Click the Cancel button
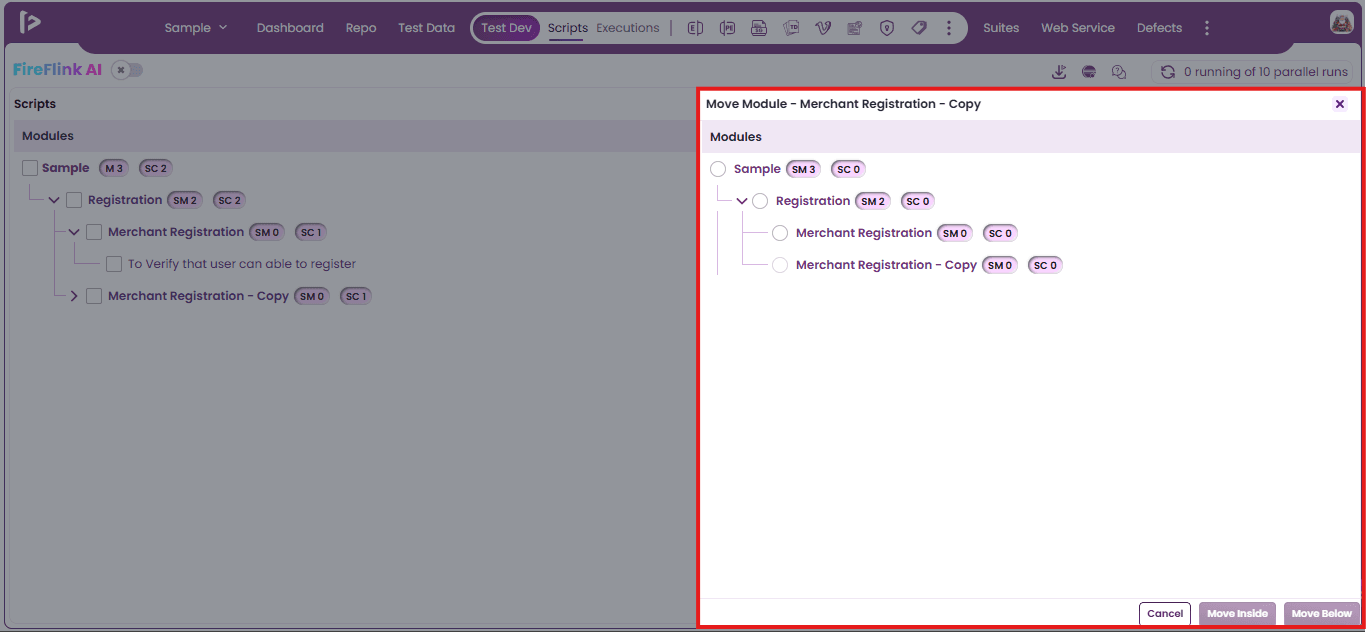The width and height of the screenshot is (1366, 632). (x=1165, y=614)
